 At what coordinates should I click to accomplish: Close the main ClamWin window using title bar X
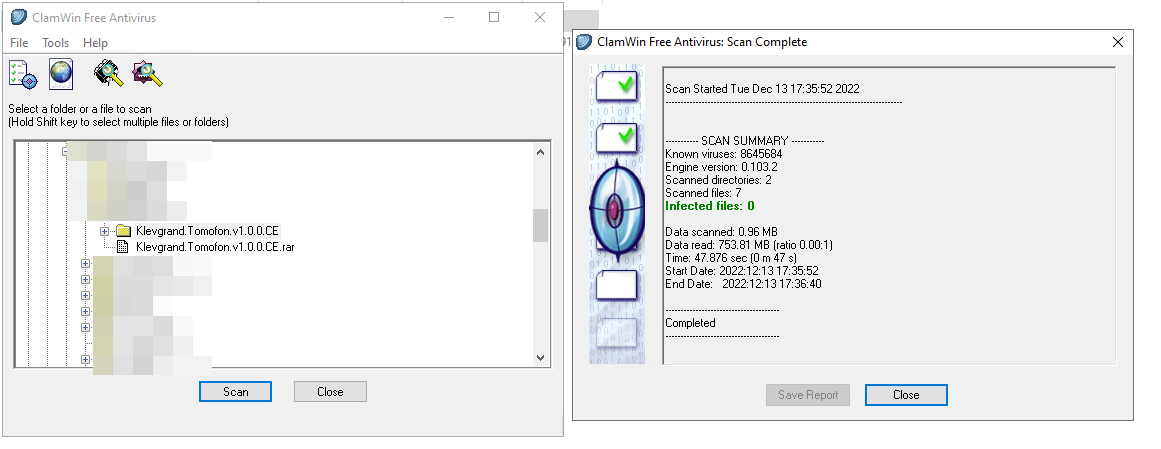coord(540,17)
